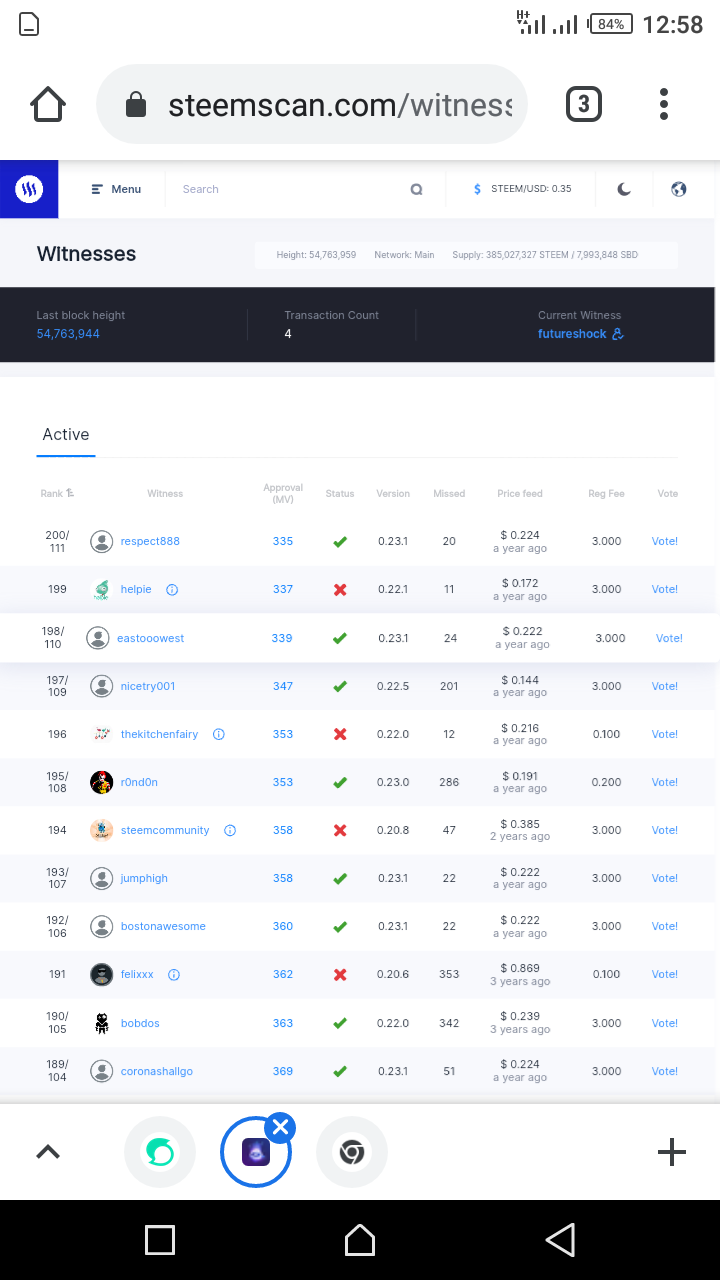
Task: Vote for witness bobdos
Action: point(665,1023)
